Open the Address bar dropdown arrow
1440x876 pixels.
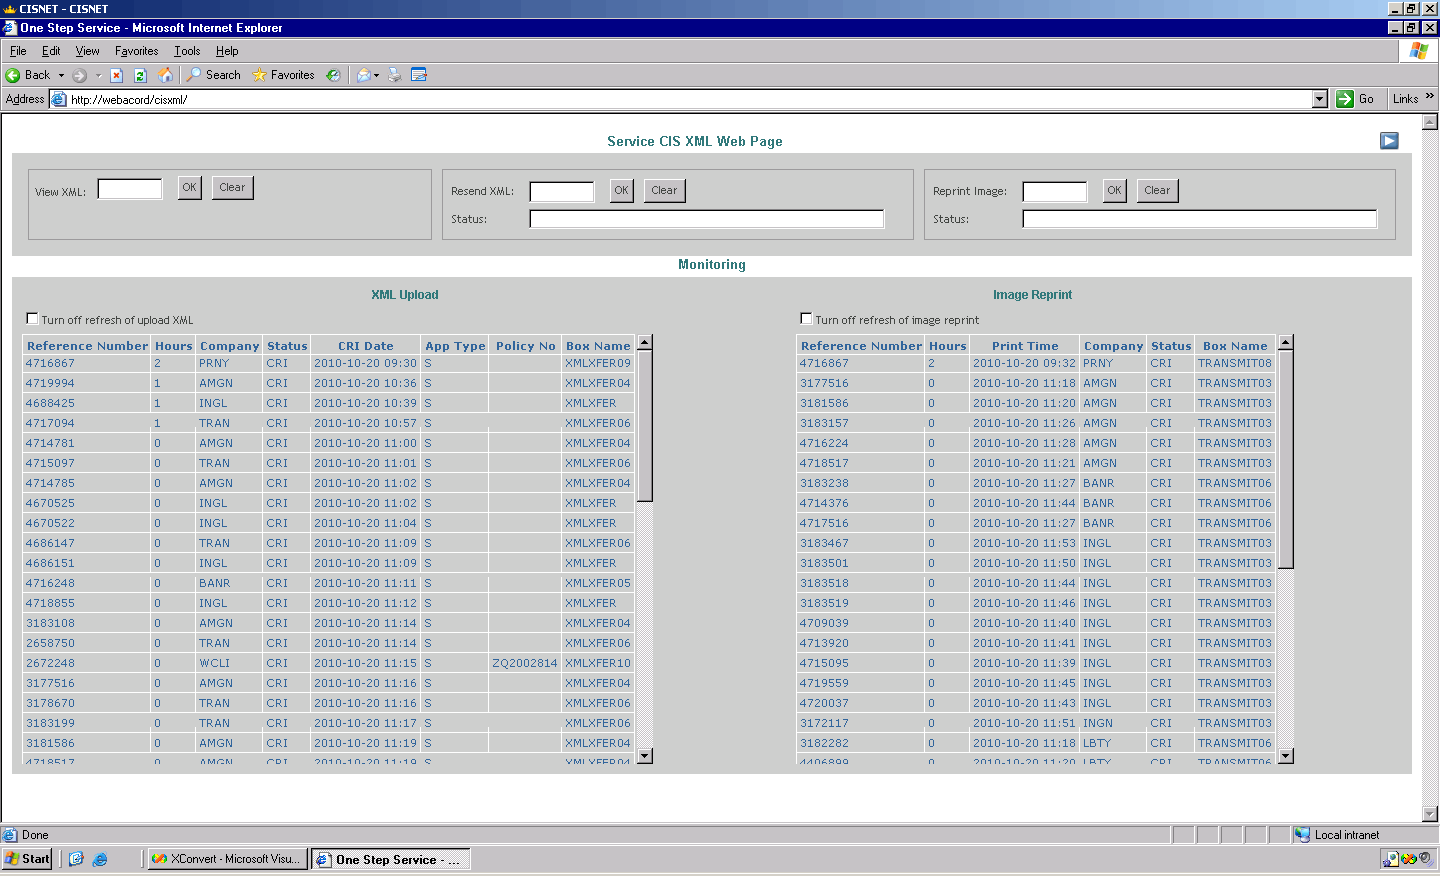click(1319, 99)
